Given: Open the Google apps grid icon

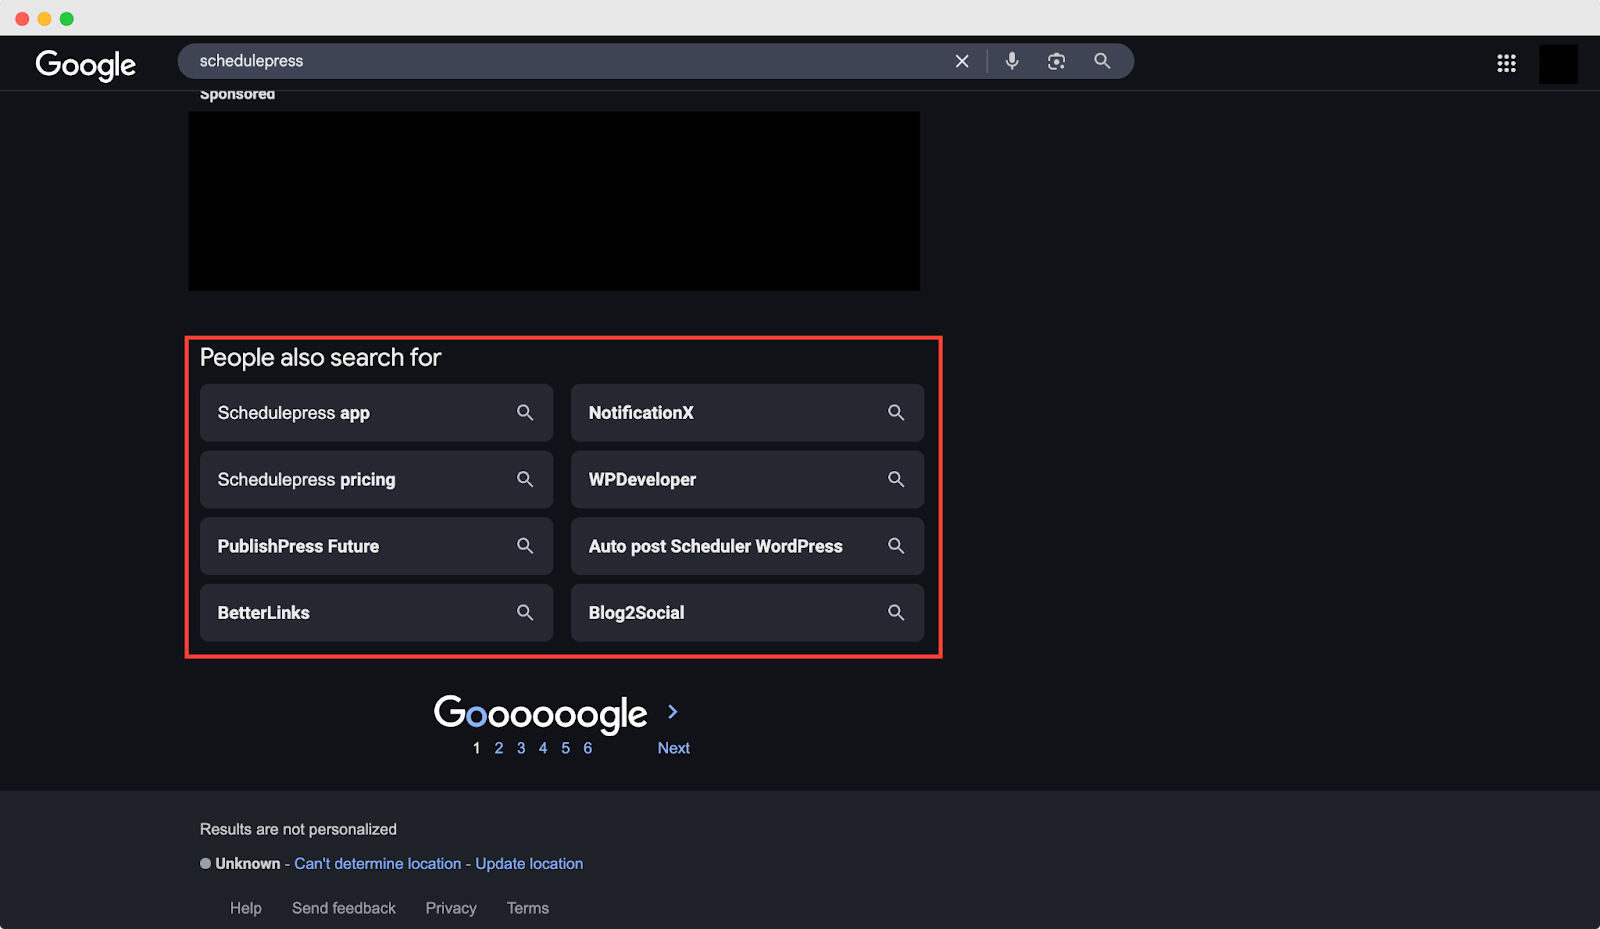Looking at the screenshot, I should 1506,64.
